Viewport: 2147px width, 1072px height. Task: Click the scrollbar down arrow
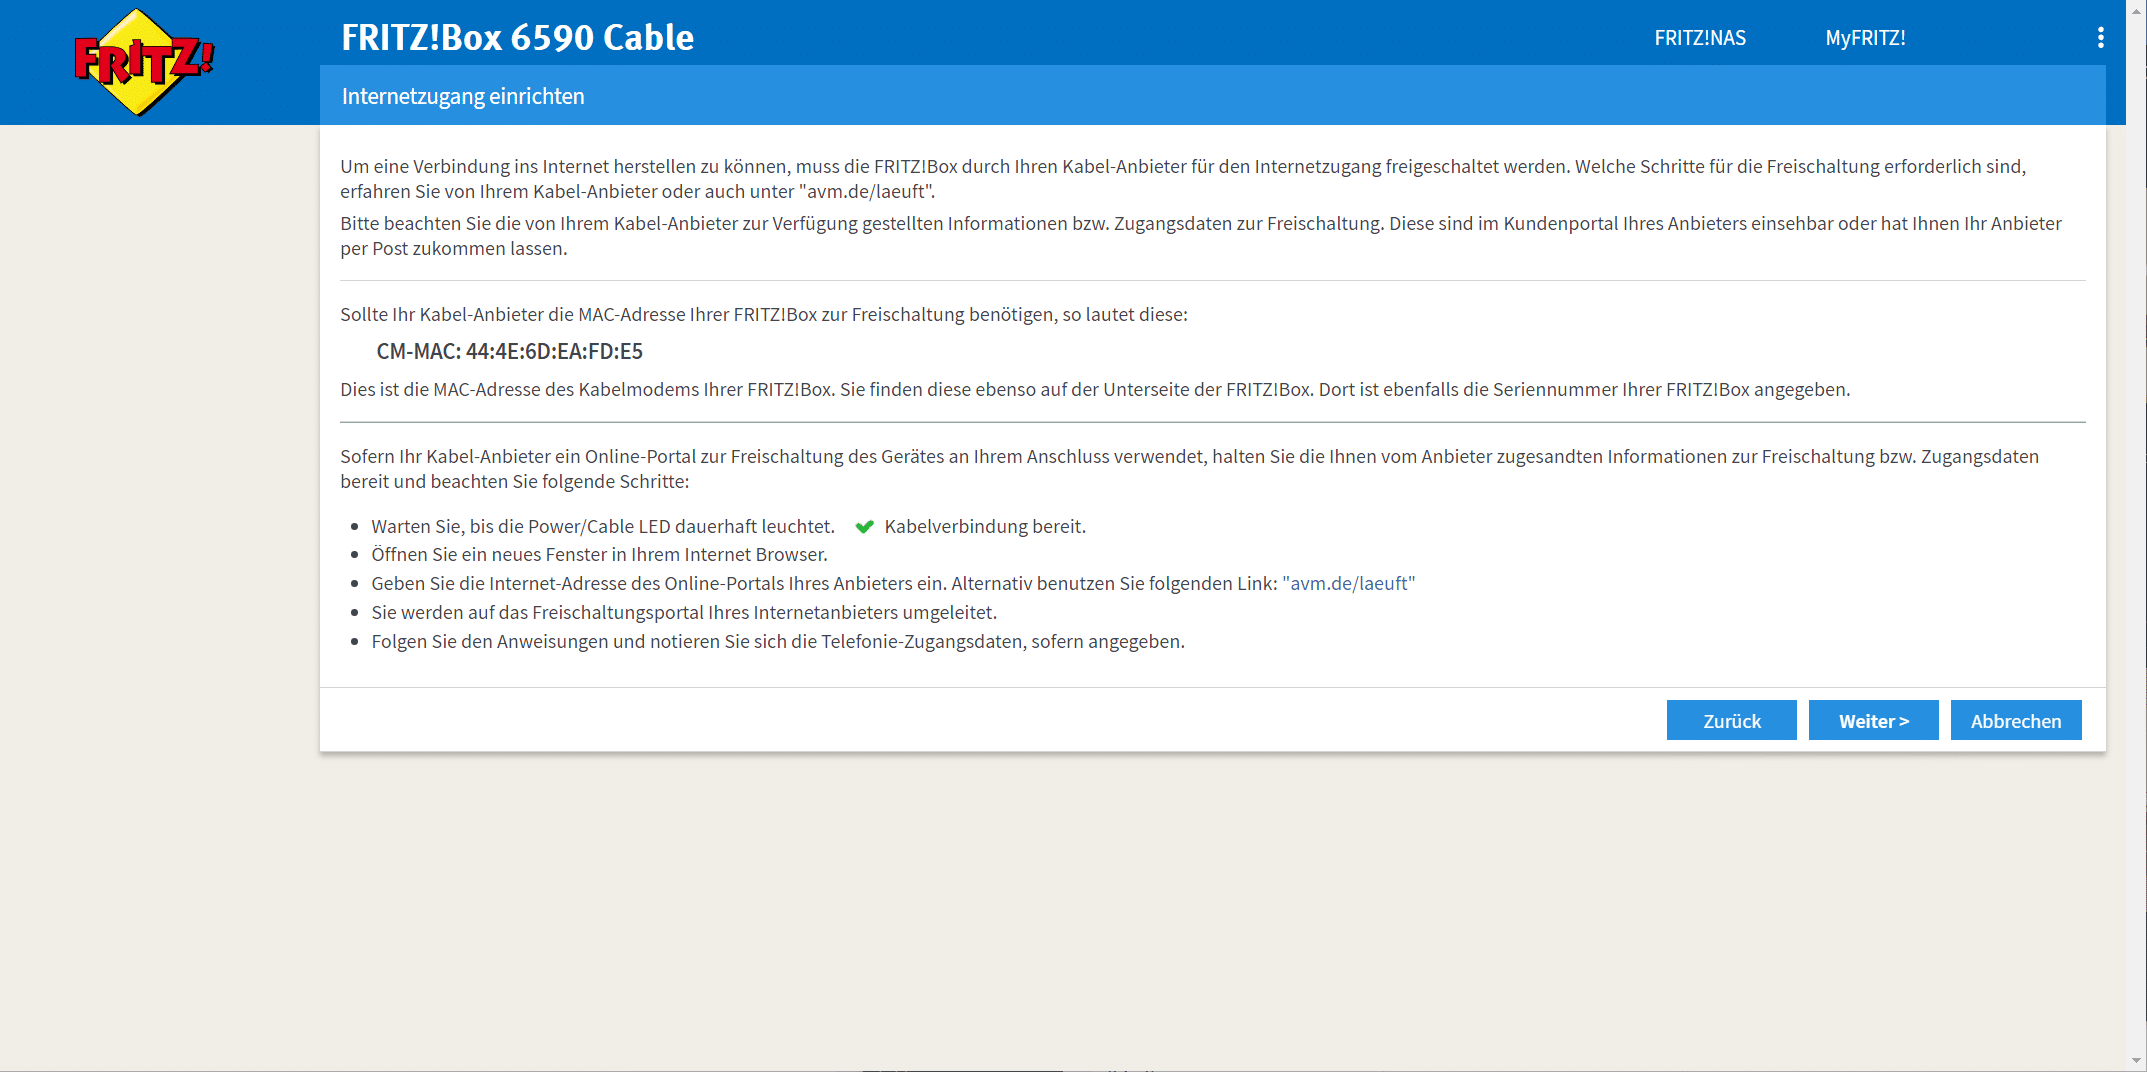coord(2136,1060)
